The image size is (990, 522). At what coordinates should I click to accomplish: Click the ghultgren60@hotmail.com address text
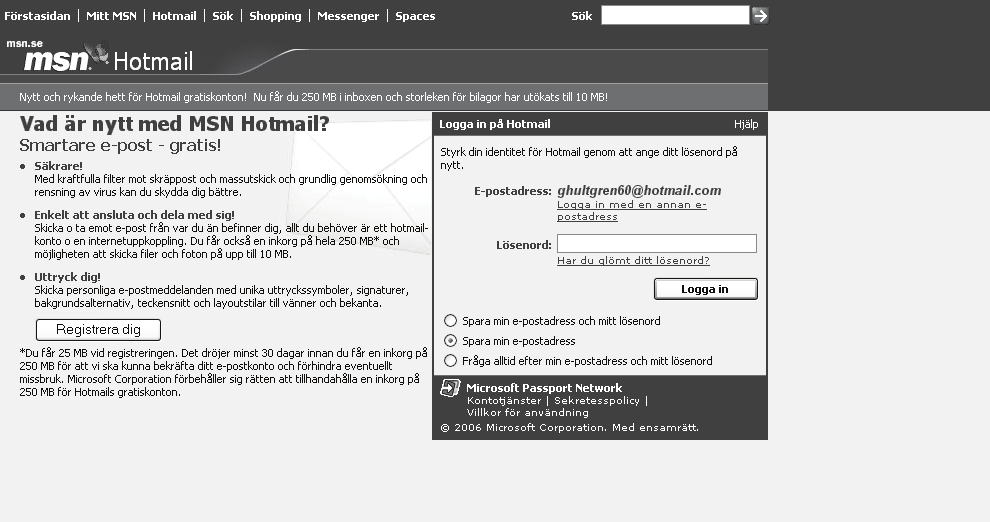(639, 191)
